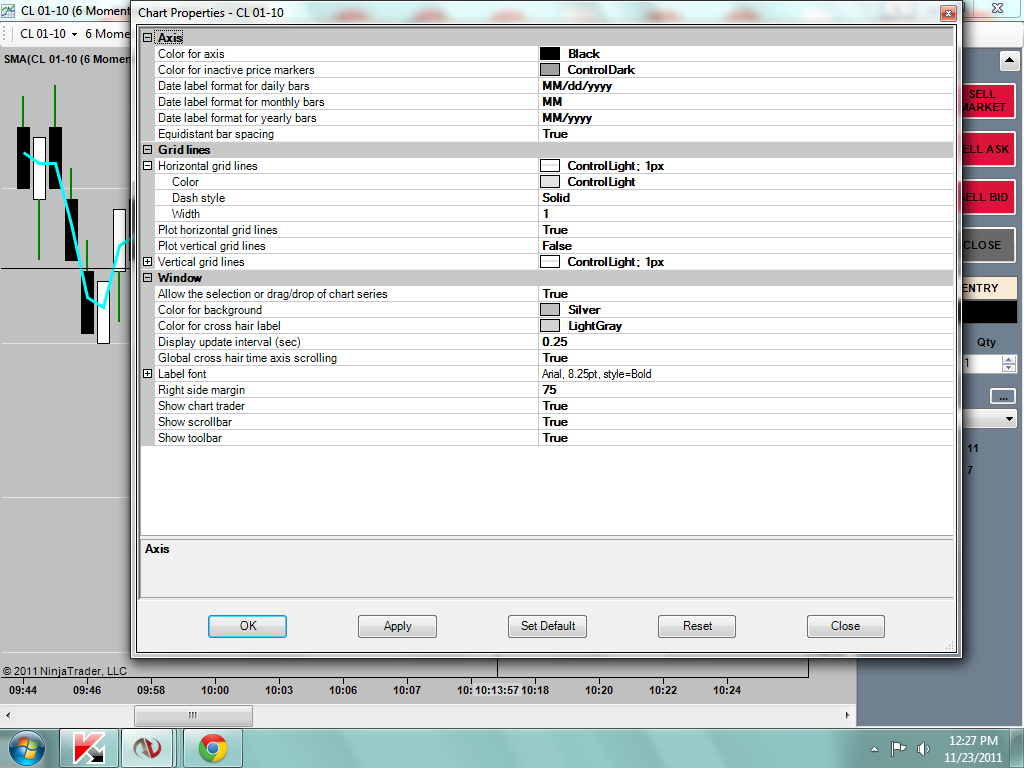This screenshot has height=768, width=1024.
Task: Expand Vertical grid lines sub-properties
Action: [148, 262]
